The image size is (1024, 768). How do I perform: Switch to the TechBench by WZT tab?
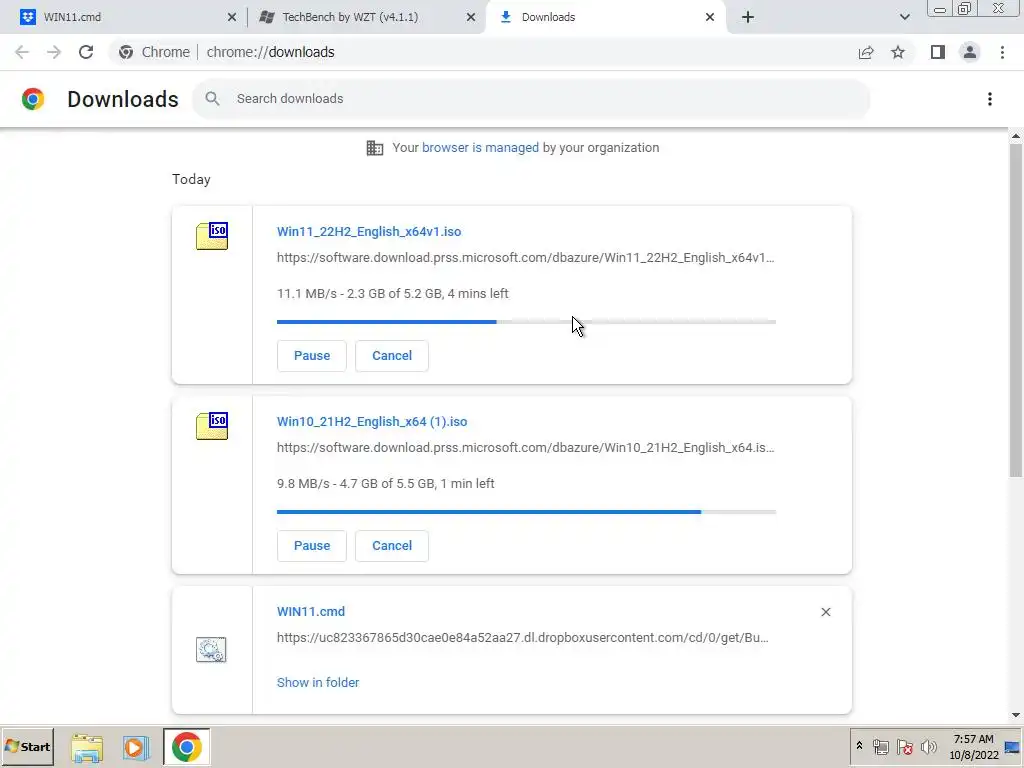tap(367, 17)
